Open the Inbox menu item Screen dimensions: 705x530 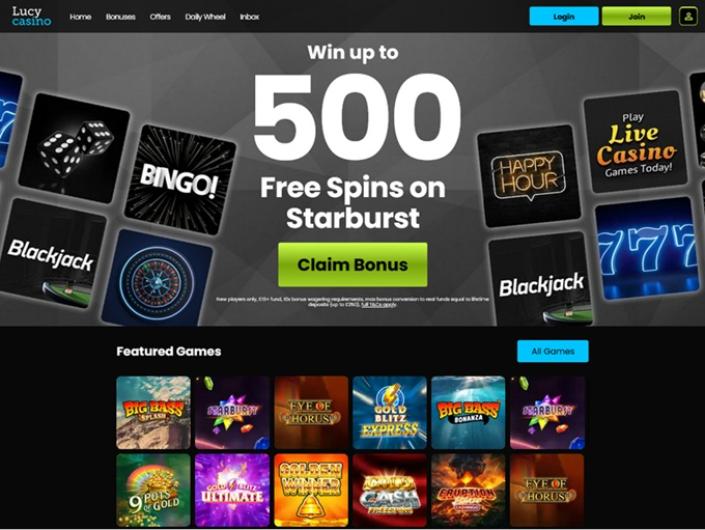click(250, 17)
